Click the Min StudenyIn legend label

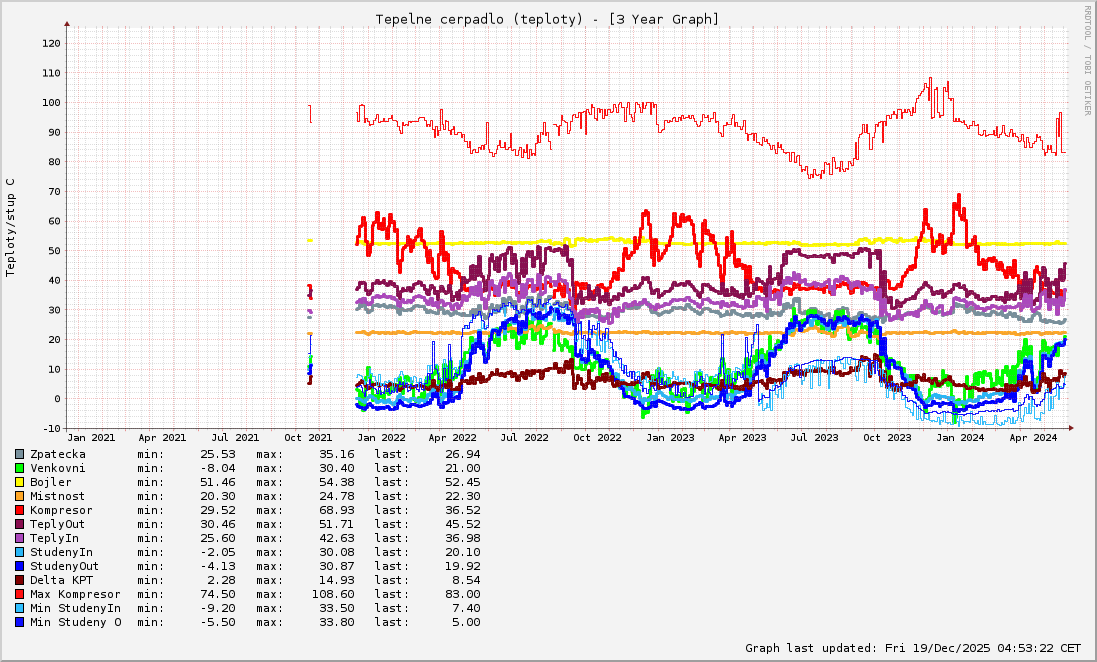tap(75, 608)
